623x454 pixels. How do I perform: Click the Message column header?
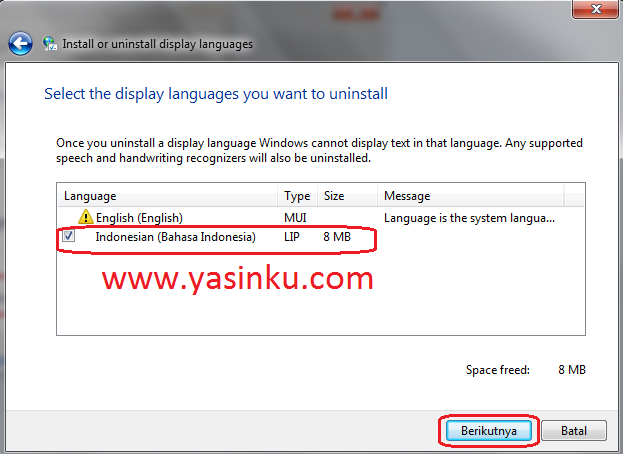point(470,196)
